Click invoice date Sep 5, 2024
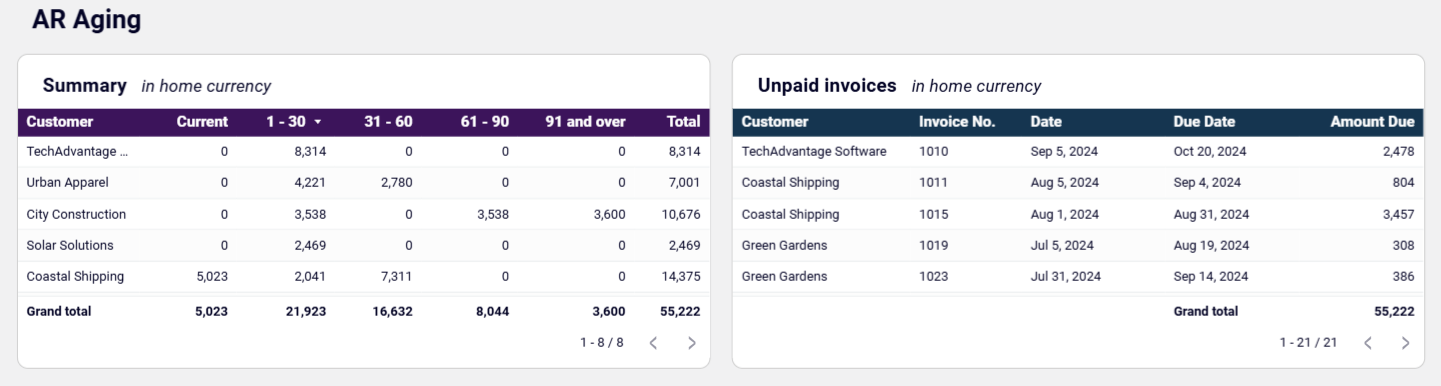Image resolution: width=1441 pixels, height=386 pixels. [x=1065, y=152]
